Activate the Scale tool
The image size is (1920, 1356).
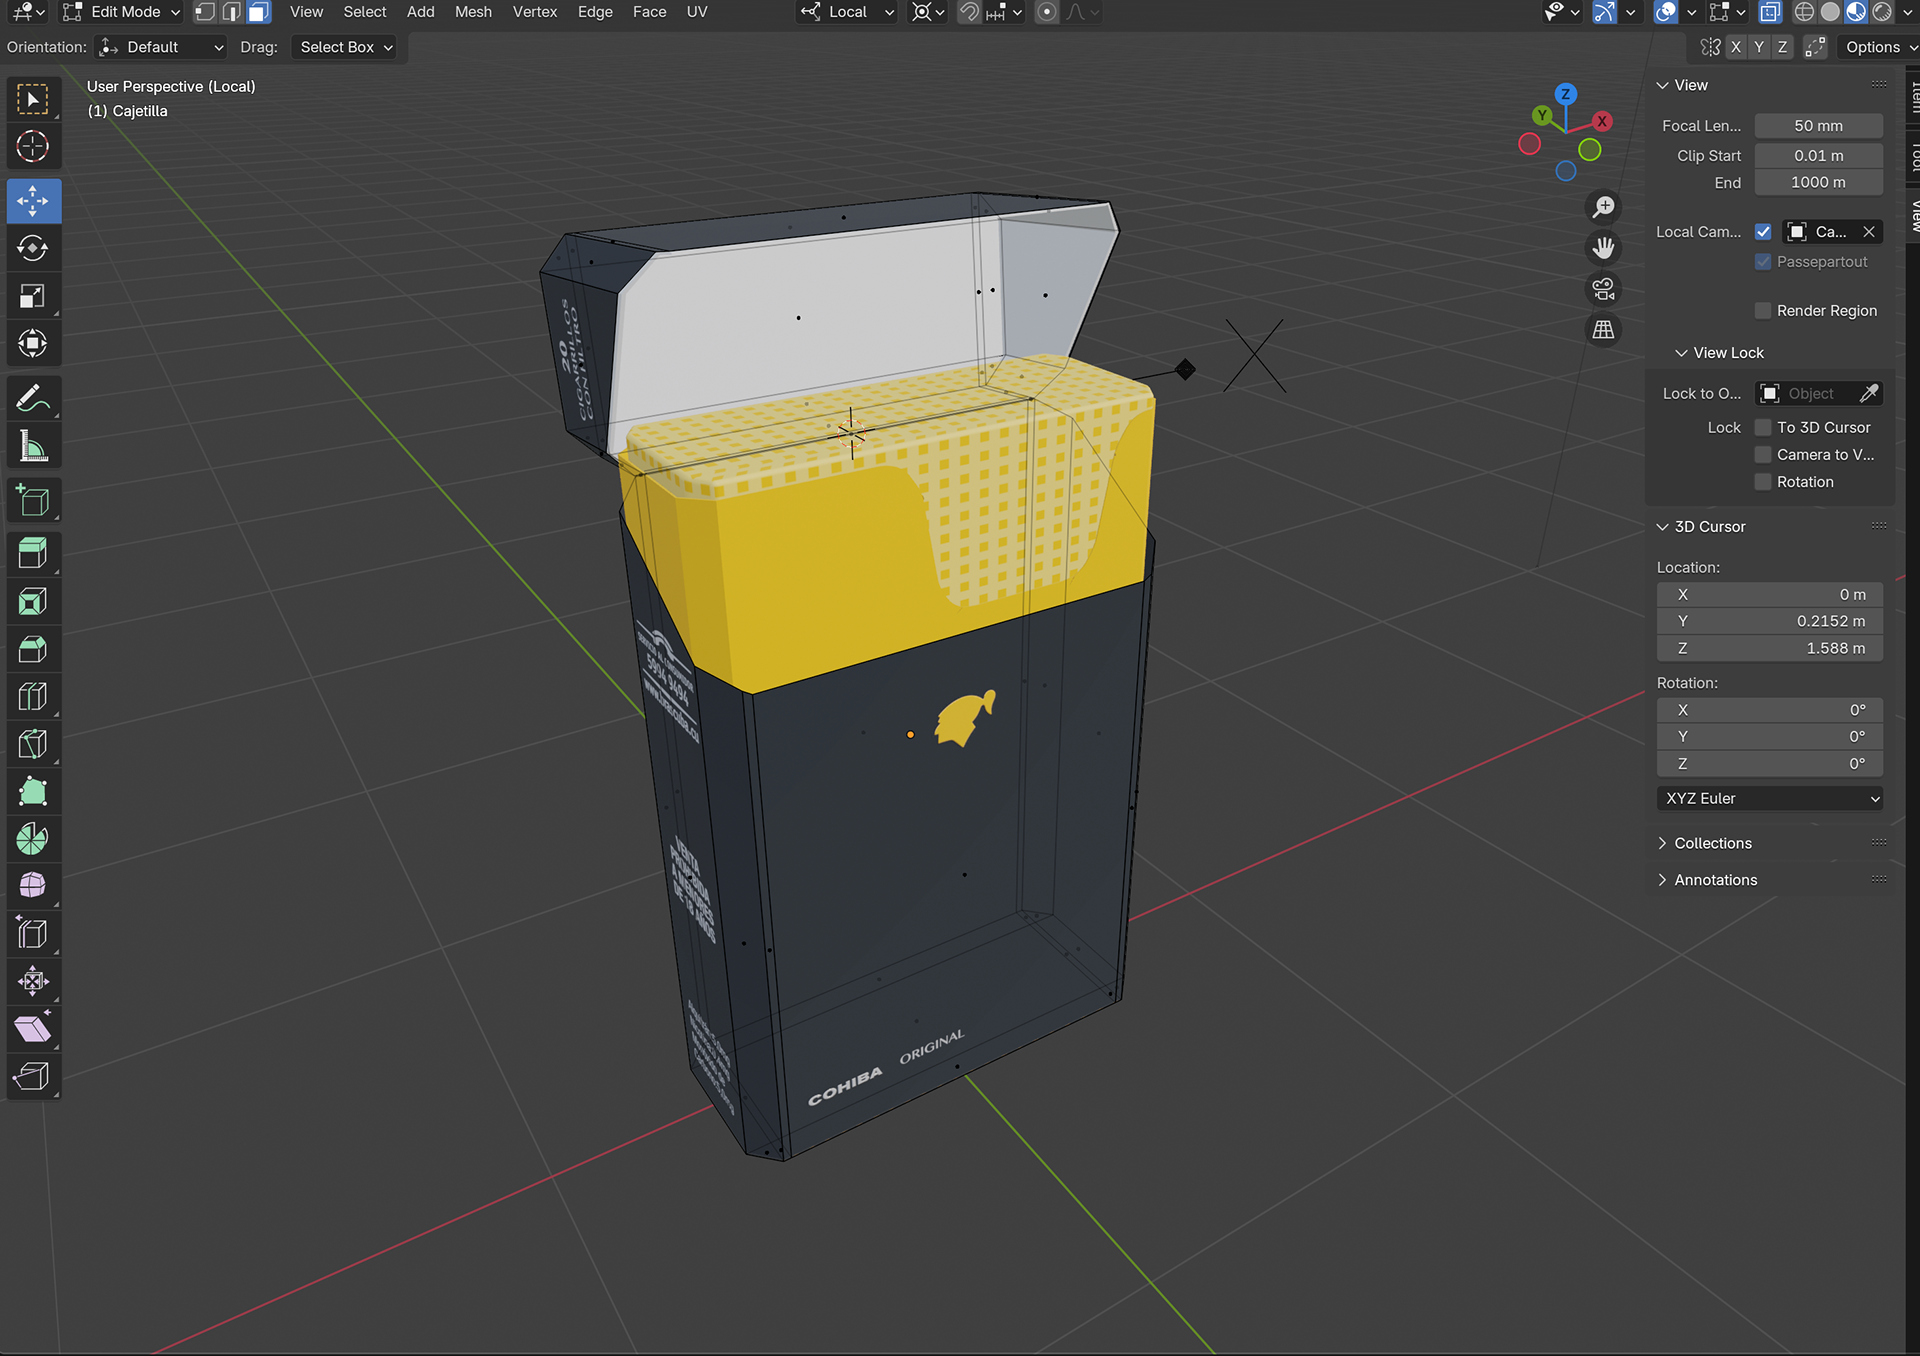pyautogui.click(x=33, y=296)
